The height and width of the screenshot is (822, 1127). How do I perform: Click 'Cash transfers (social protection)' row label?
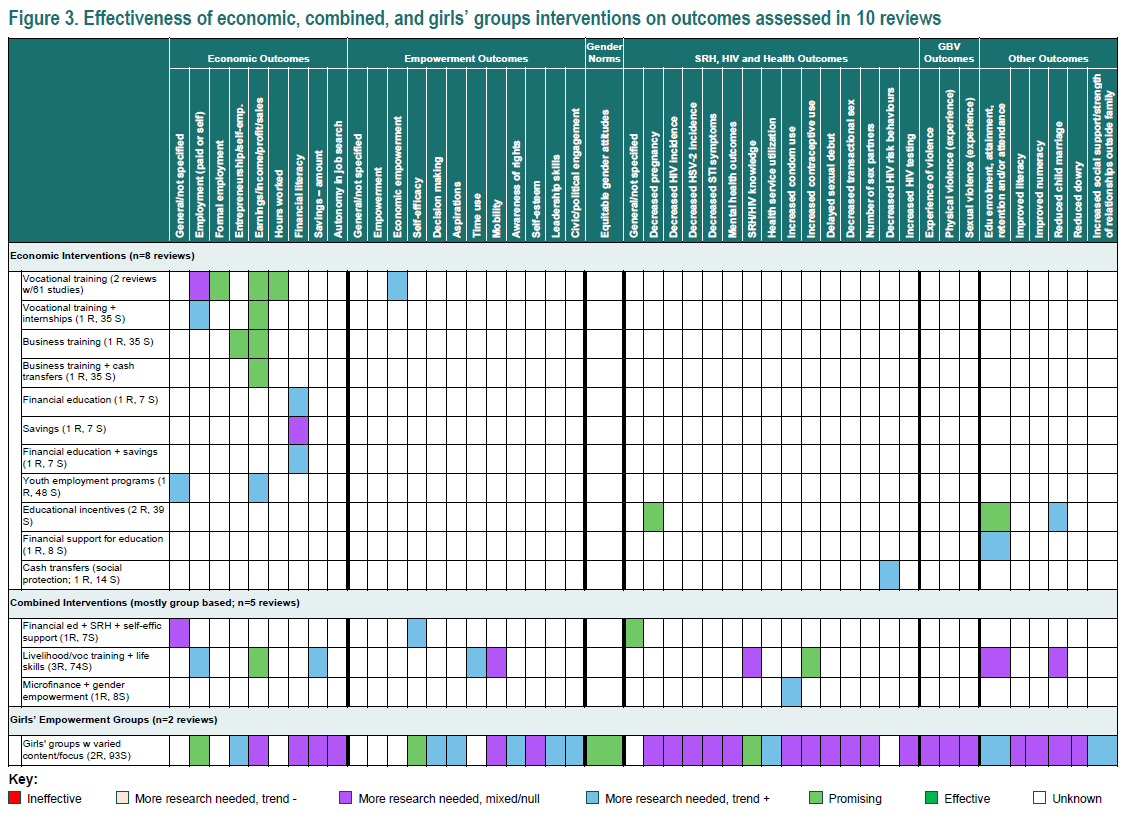click(x=72, y=574)
